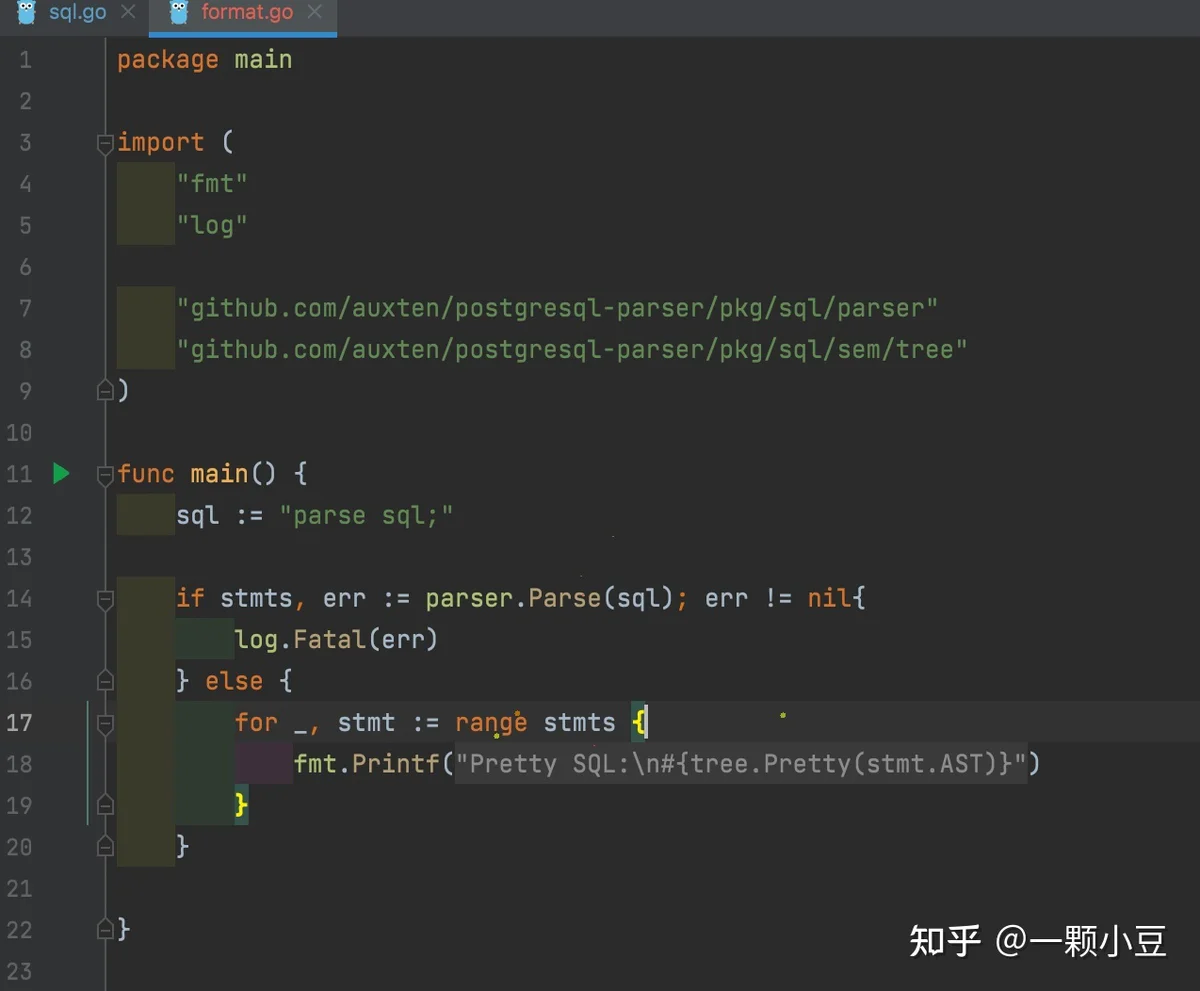The image size is (1200, 991).
Task: Collapse the for loop fold marker on line 17
Action: pos(105,723)
